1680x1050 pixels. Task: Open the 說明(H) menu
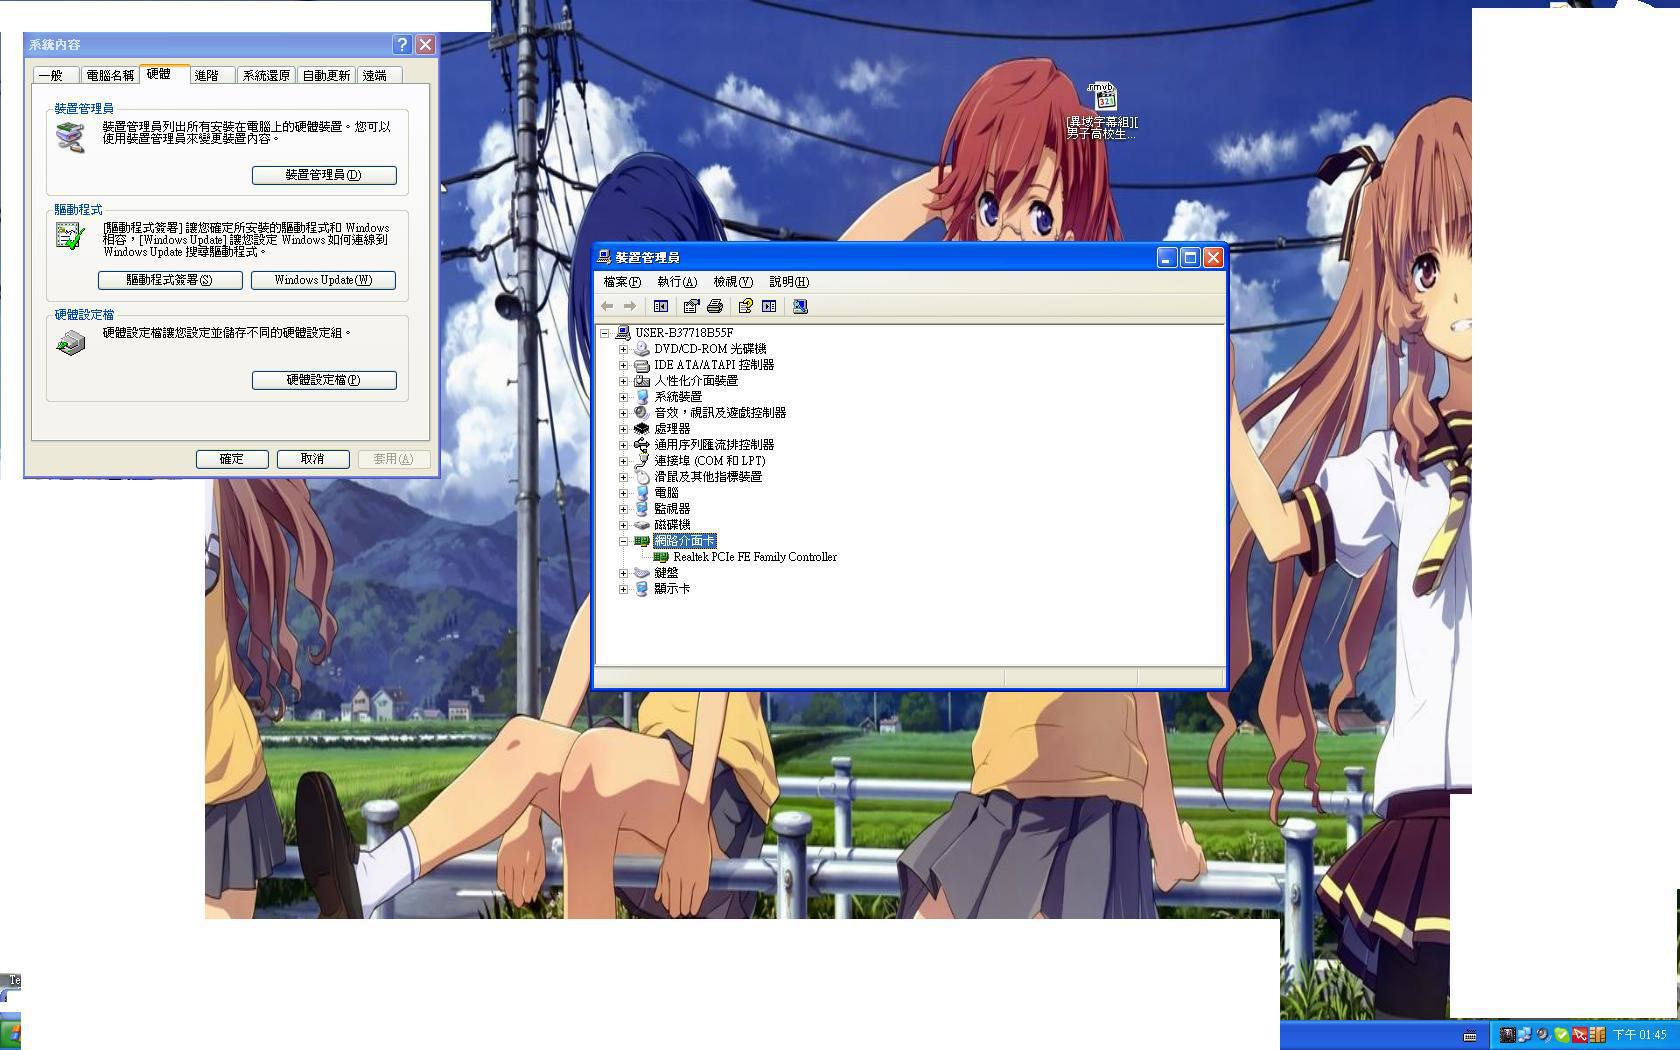[789, 282]
